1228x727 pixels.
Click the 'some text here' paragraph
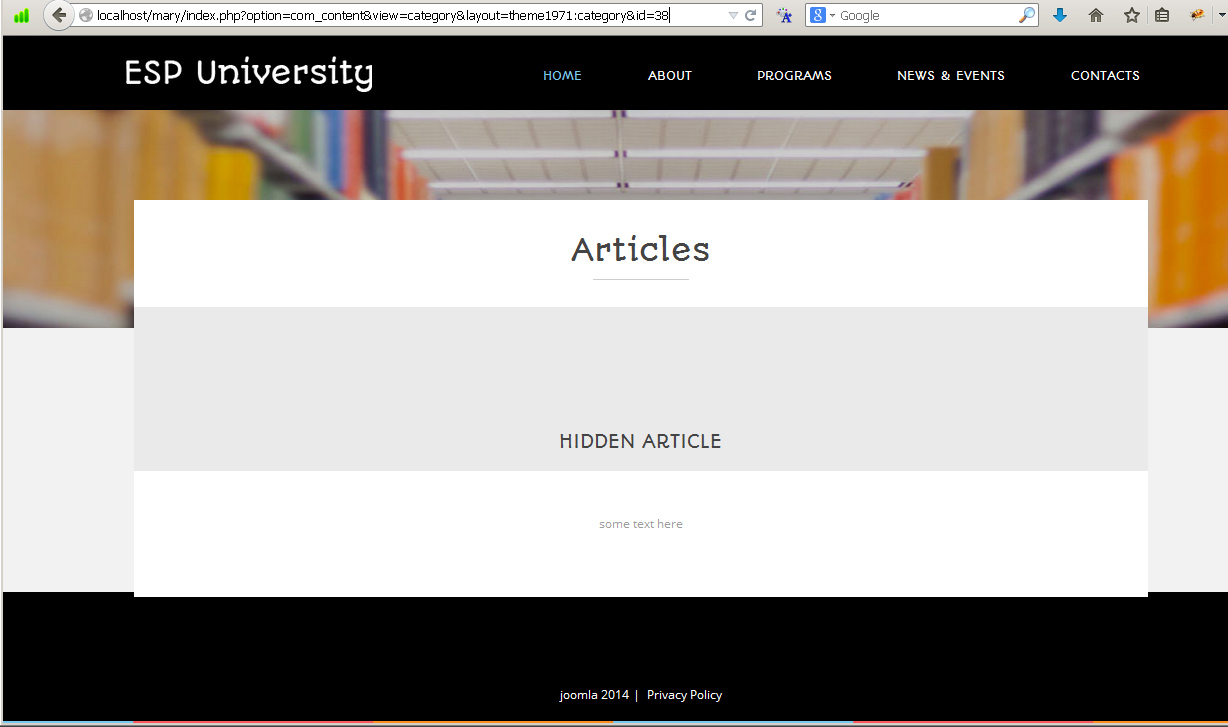[641, 524]
